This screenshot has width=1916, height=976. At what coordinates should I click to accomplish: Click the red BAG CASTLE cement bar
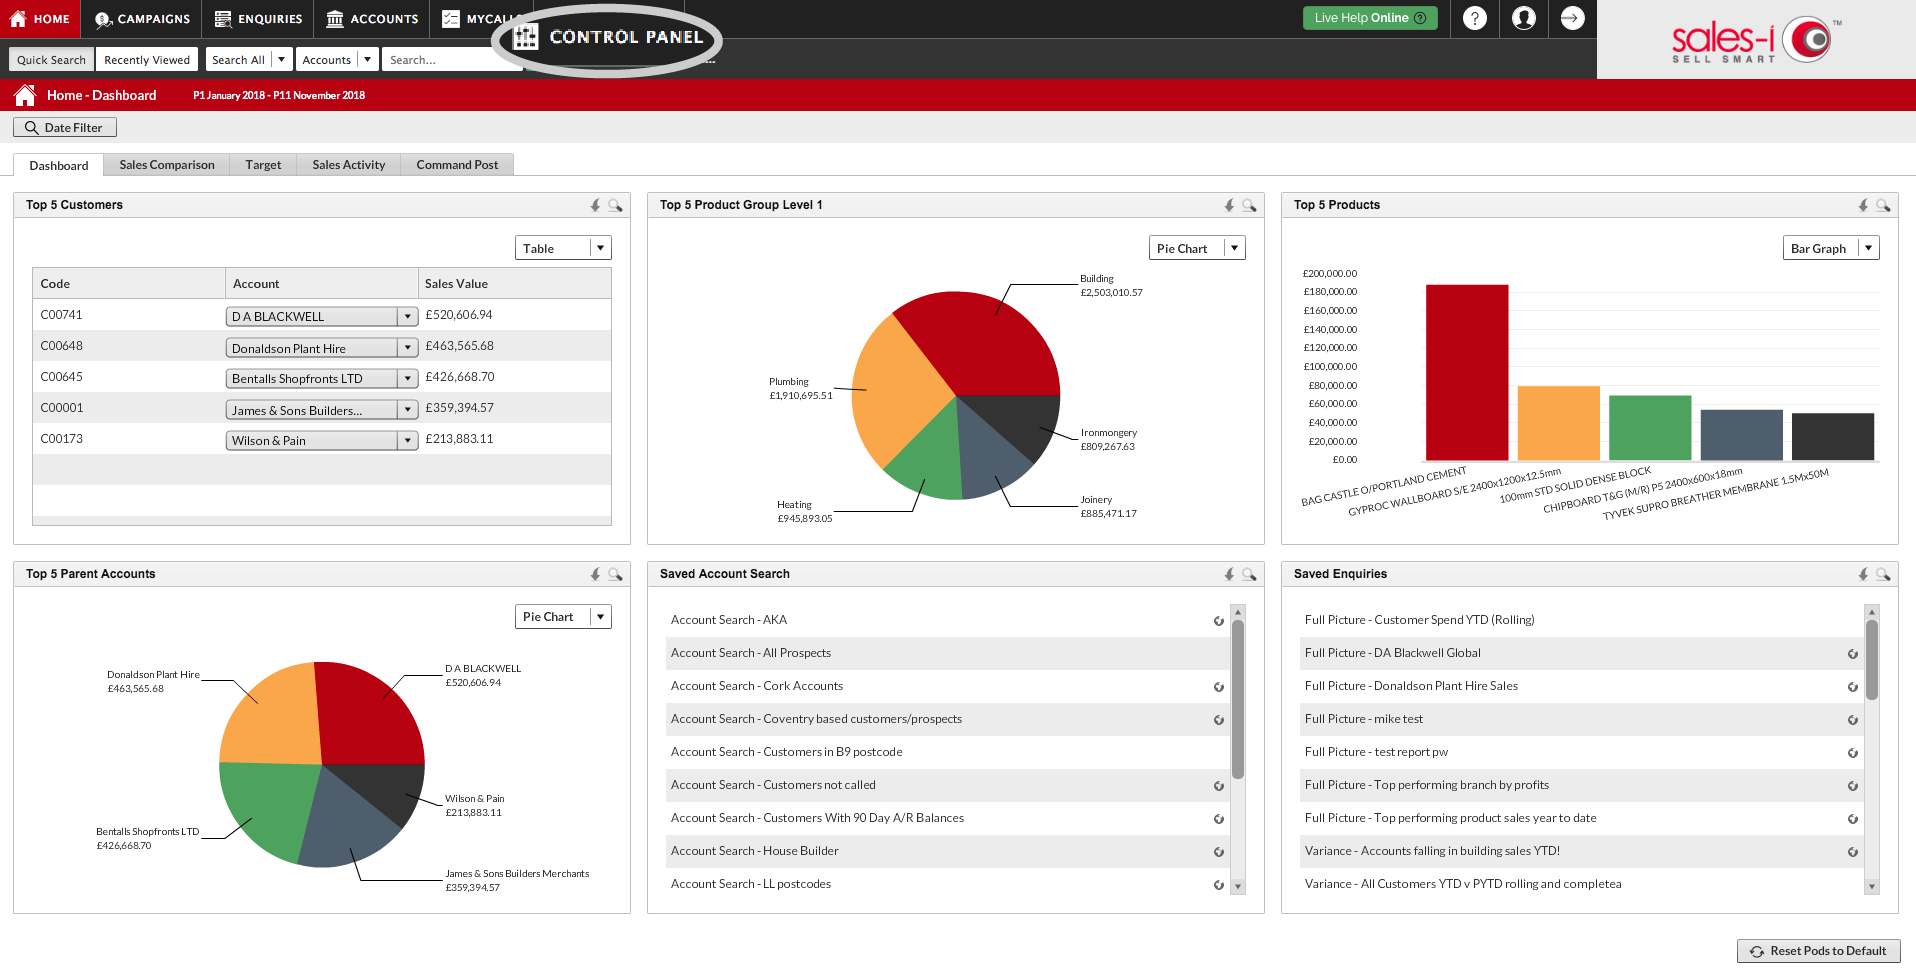click(x=1467, y=372)
